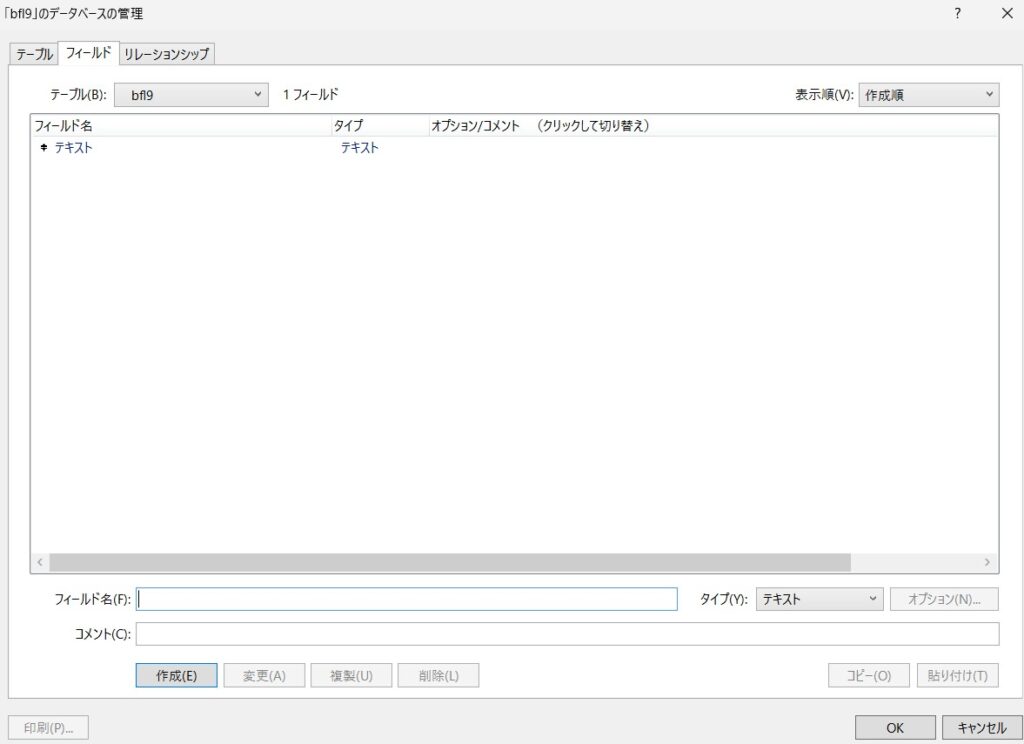Confirm with the OK button
This screenshot has width=1024, height=744.
895,728
